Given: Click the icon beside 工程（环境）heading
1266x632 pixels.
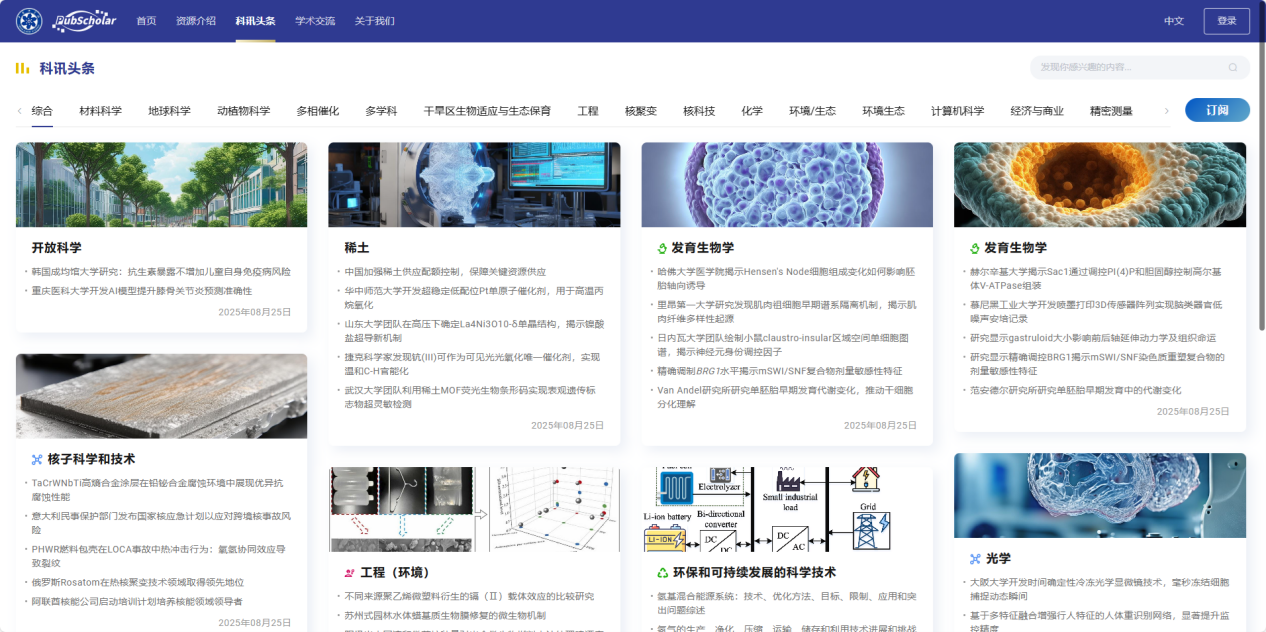Looking at the screenshot, I should [x=349, y=573].
